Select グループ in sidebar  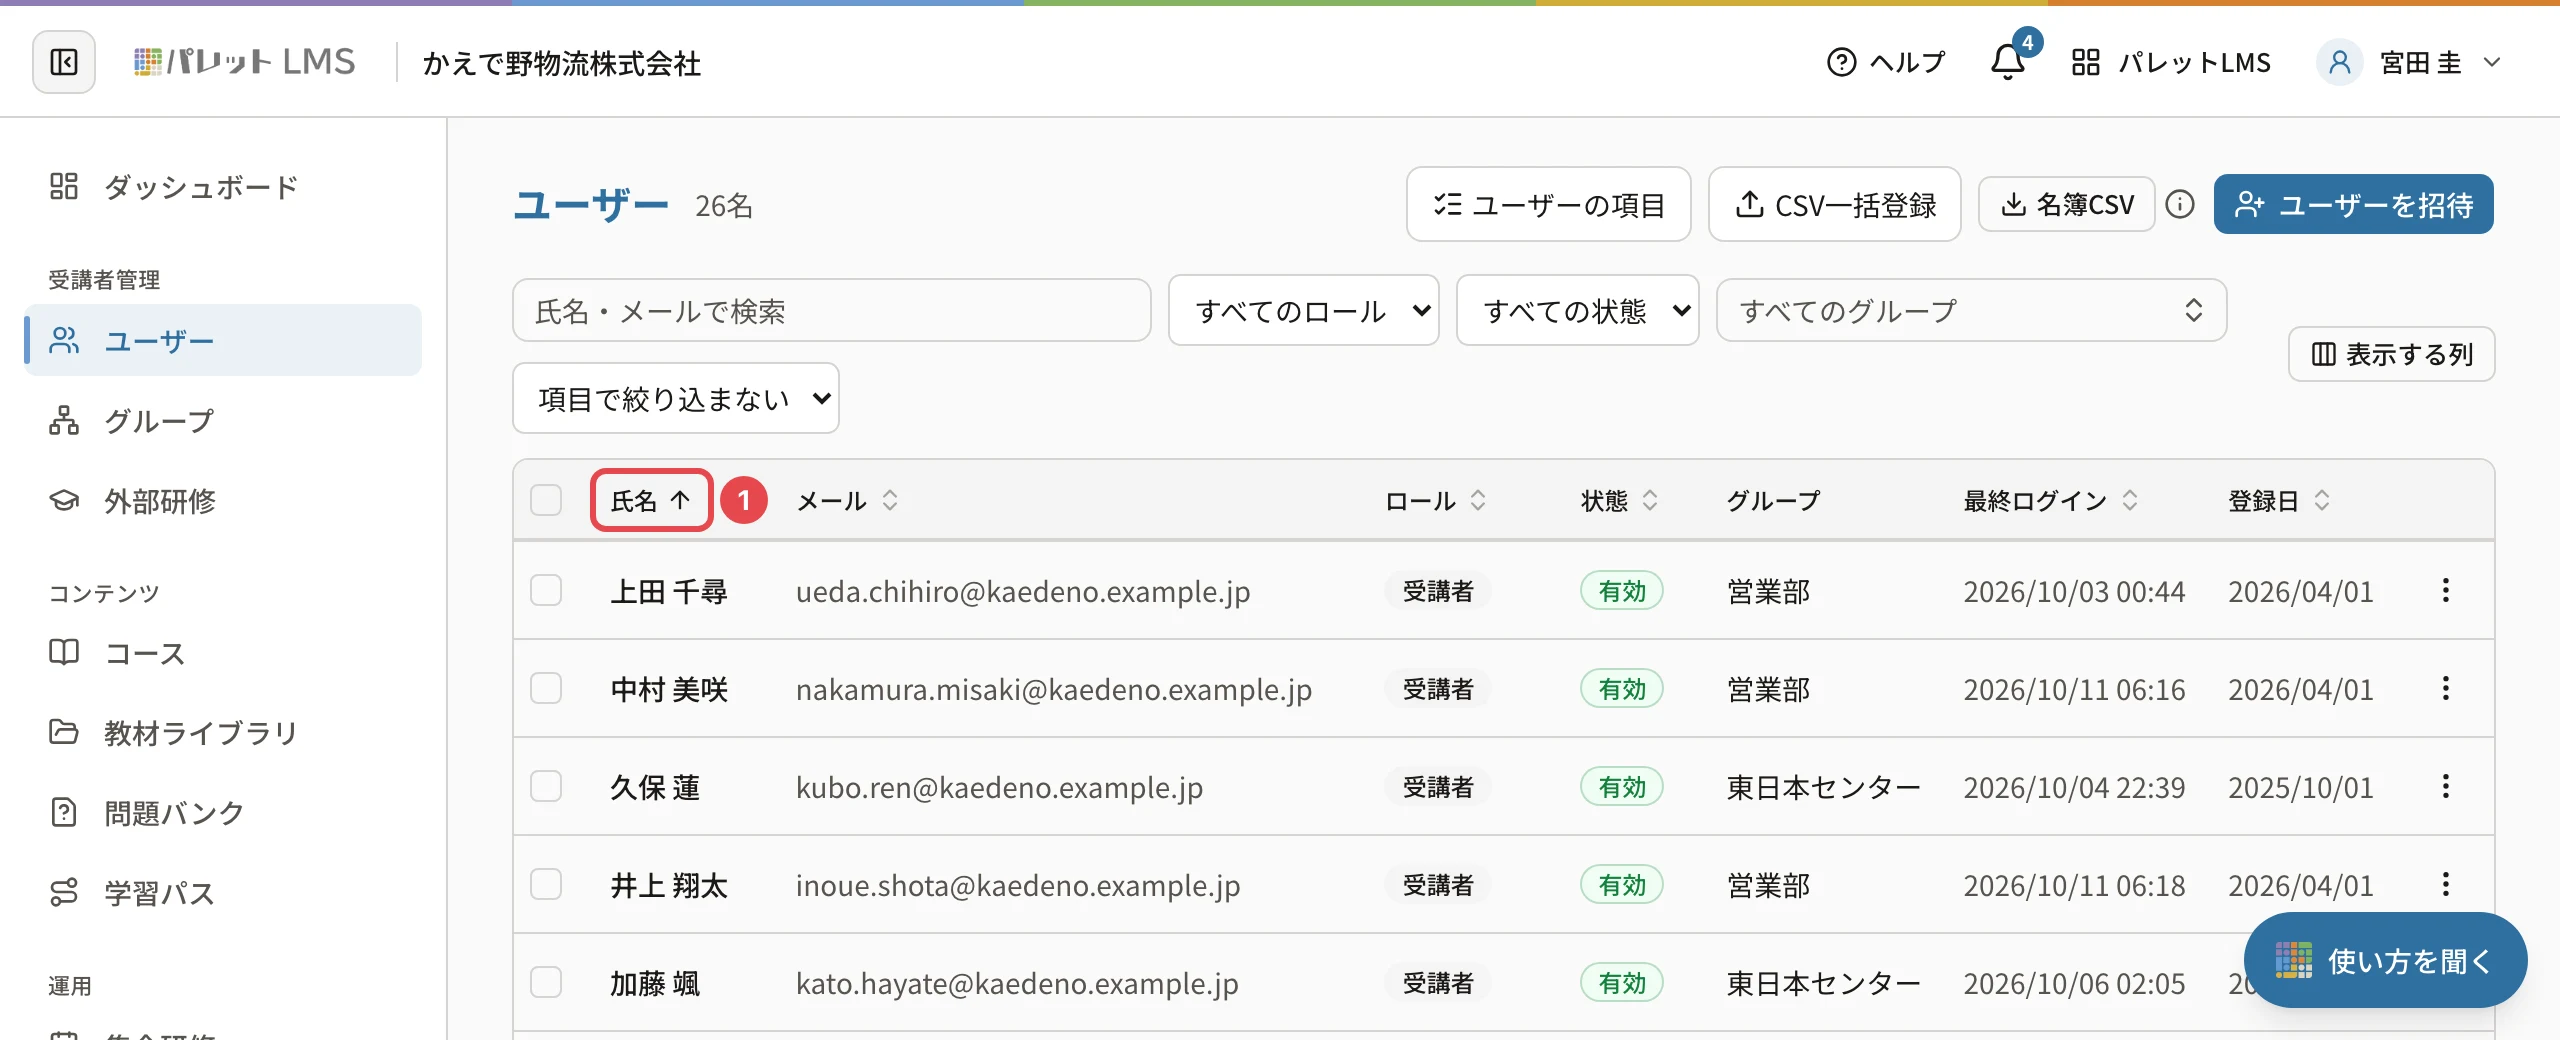tap(223, 421)
